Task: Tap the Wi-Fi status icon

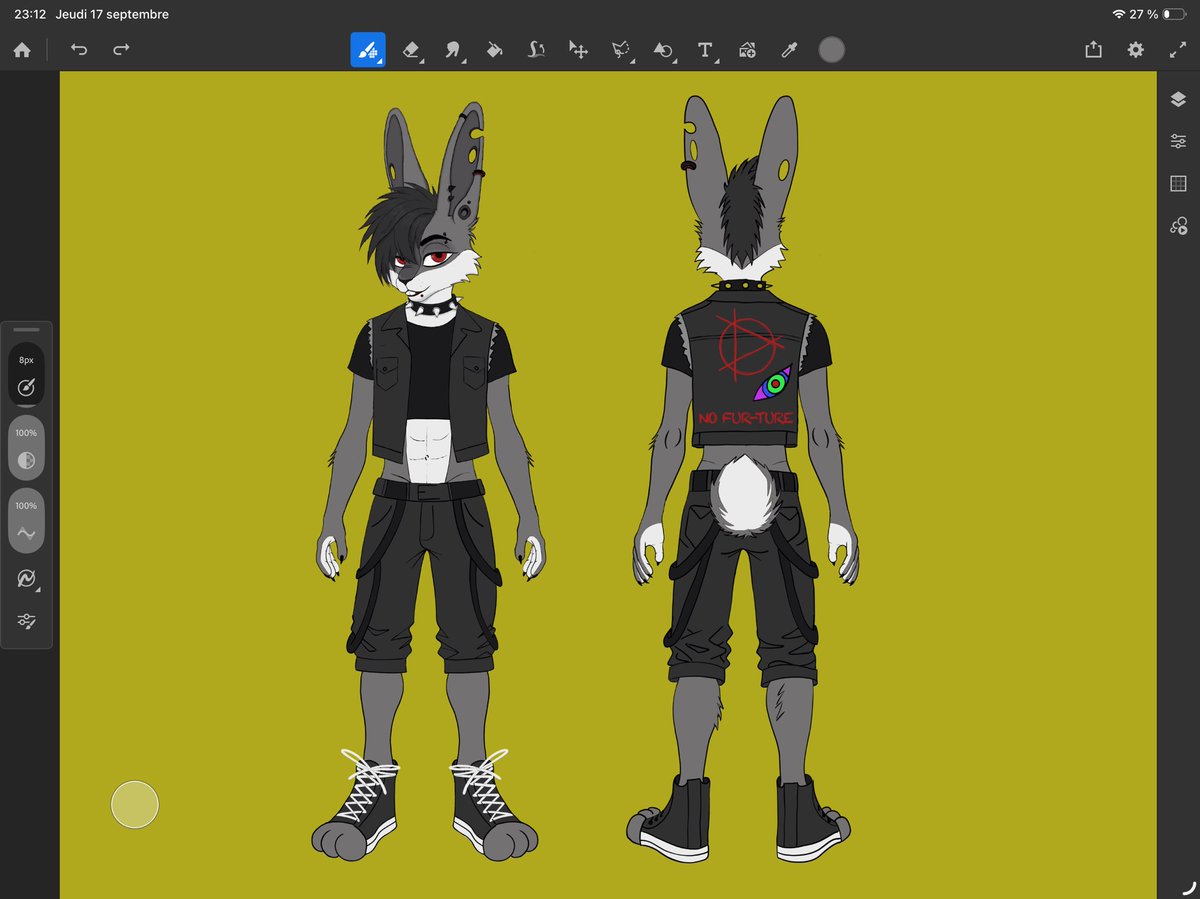Action: tap(1118, 14)
